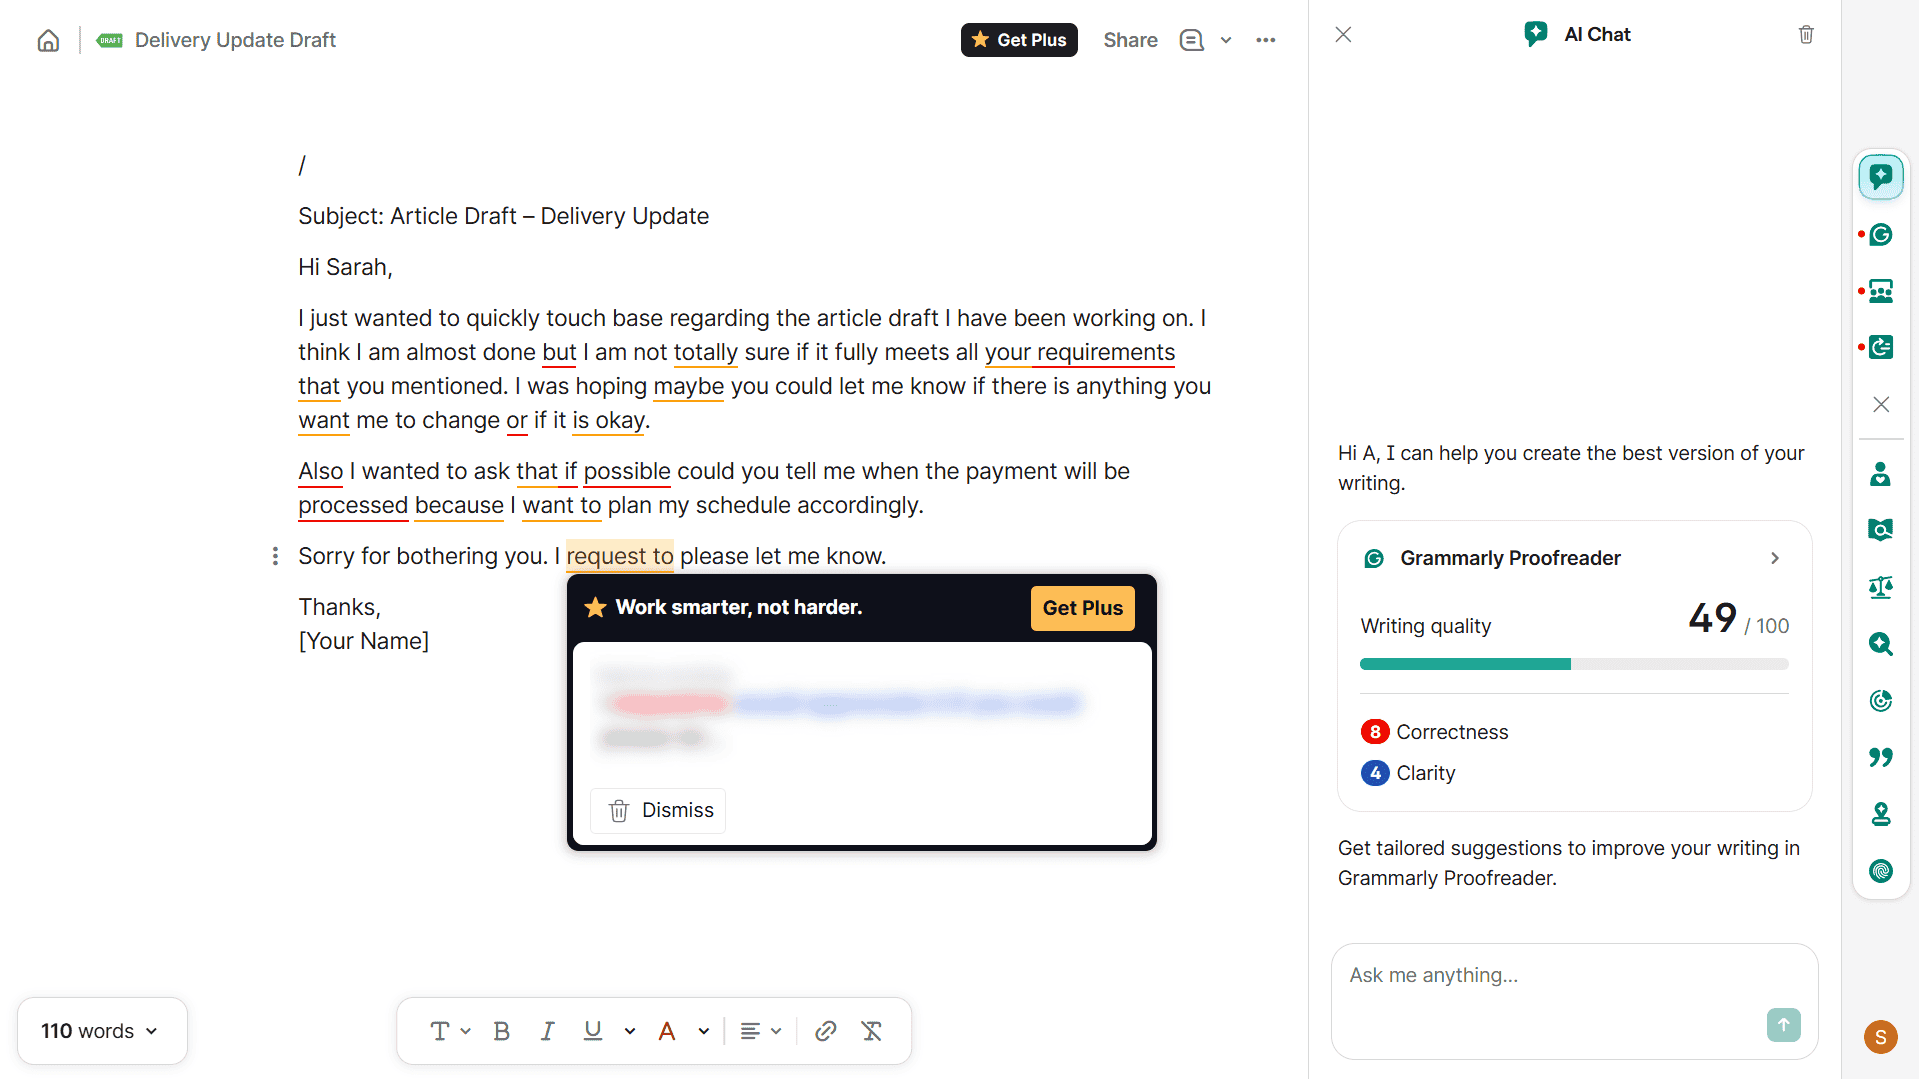Image resolution: width=1919 pixels, height=1079 pixels.
Task: View the 4 Clarity suggestions
Action: coord(1408,773)
